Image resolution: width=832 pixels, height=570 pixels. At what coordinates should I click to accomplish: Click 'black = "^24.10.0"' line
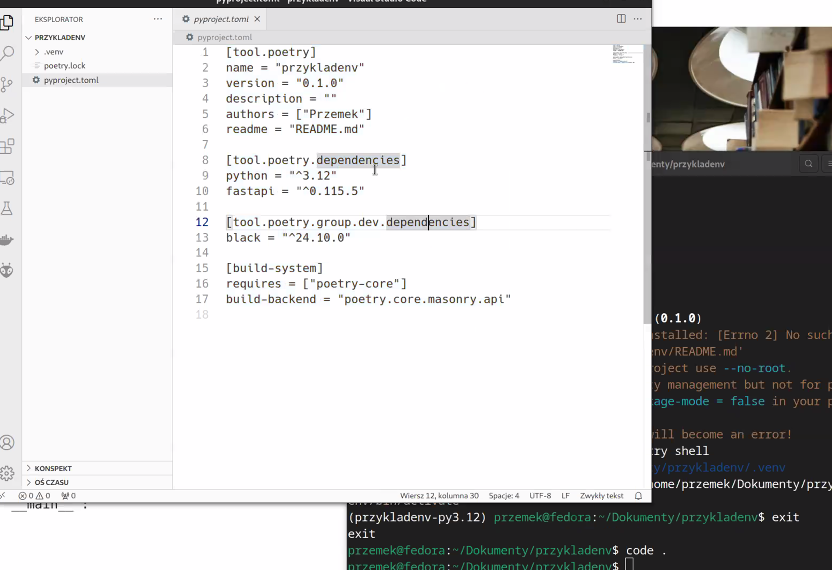click(288, 238)
